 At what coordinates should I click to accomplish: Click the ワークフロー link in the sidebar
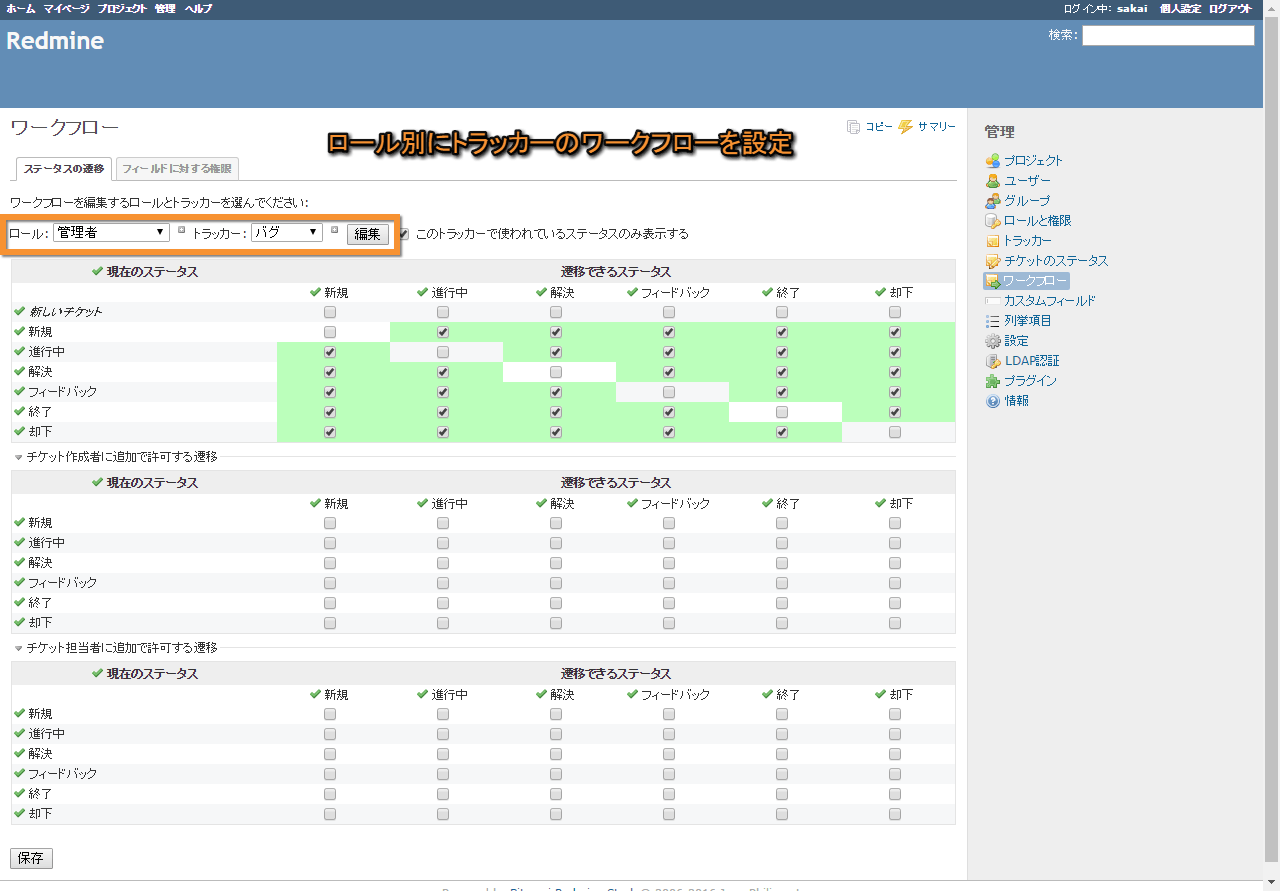click(x=1035, y=281)
